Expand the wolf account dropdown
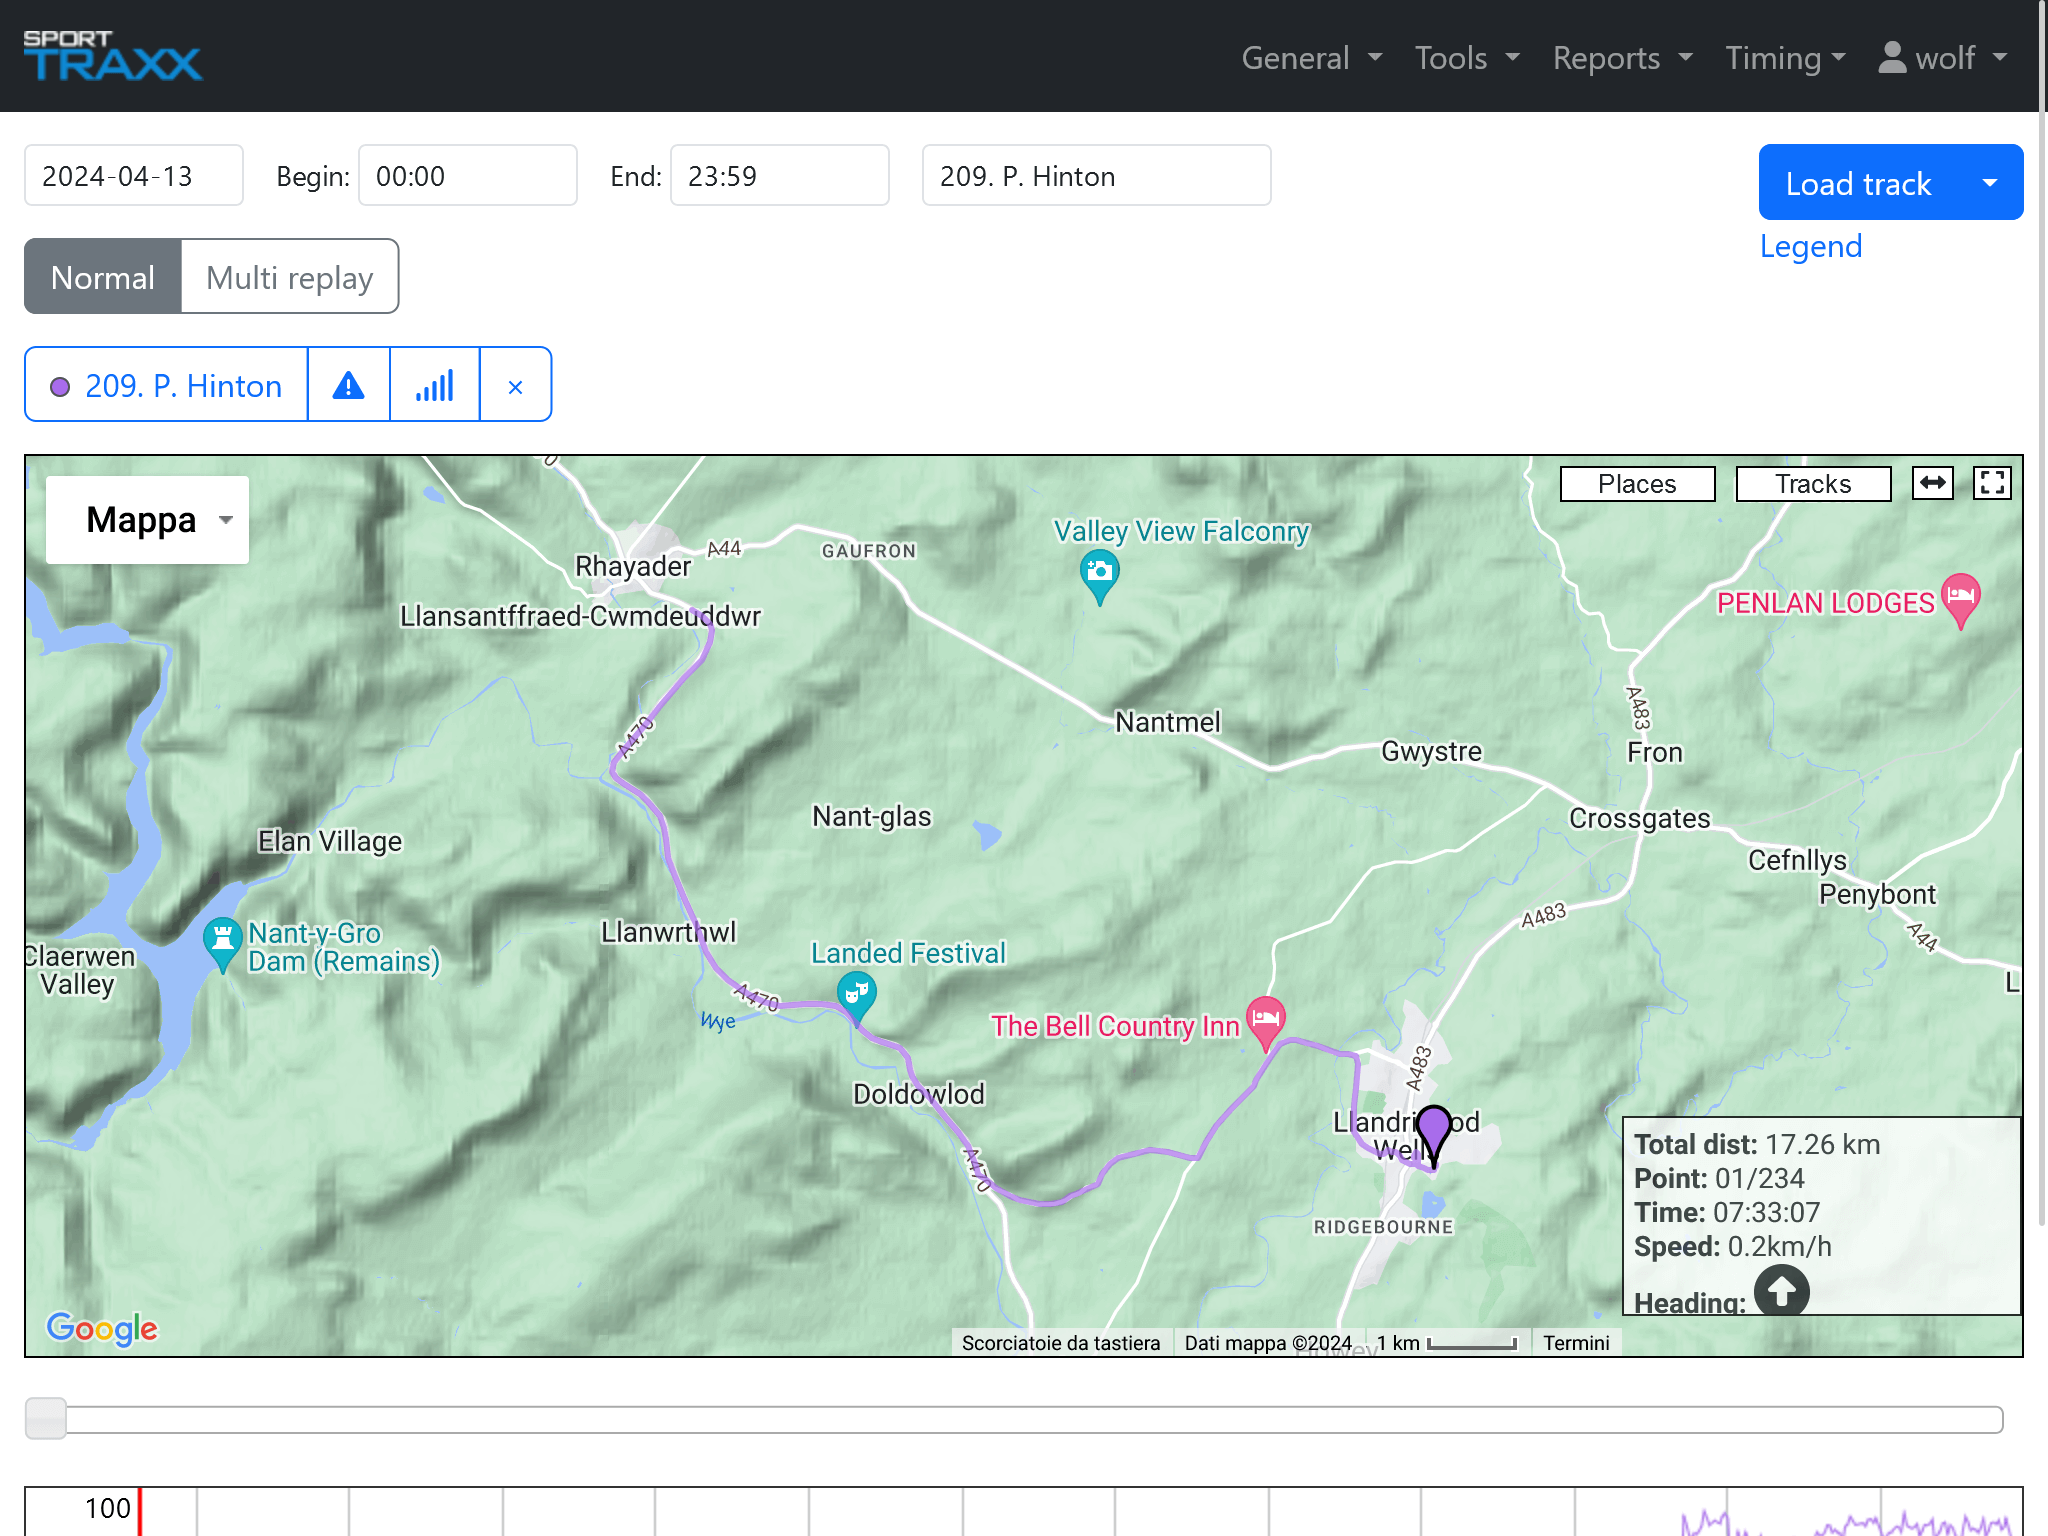The width and height of the screenshot is (2048, 1536). pos(1999,57)
